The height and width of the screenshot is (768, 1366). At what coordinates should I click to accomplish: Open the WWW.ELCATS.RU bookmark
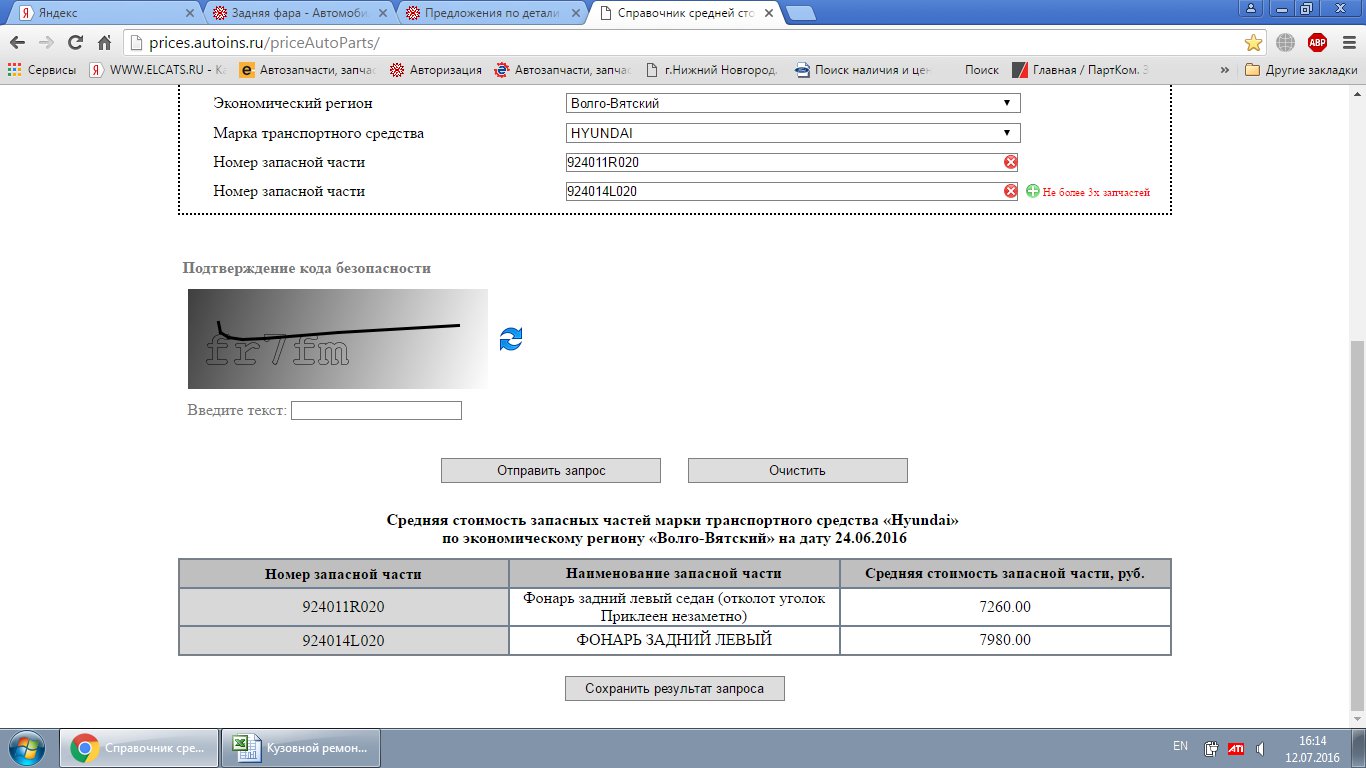158,70
